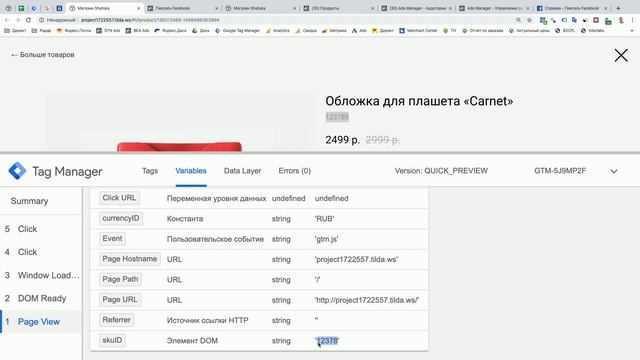The height and width of the screenshot is (360, 640).
Task: Switch to the Variables tab
Action: tap(191, 171)
